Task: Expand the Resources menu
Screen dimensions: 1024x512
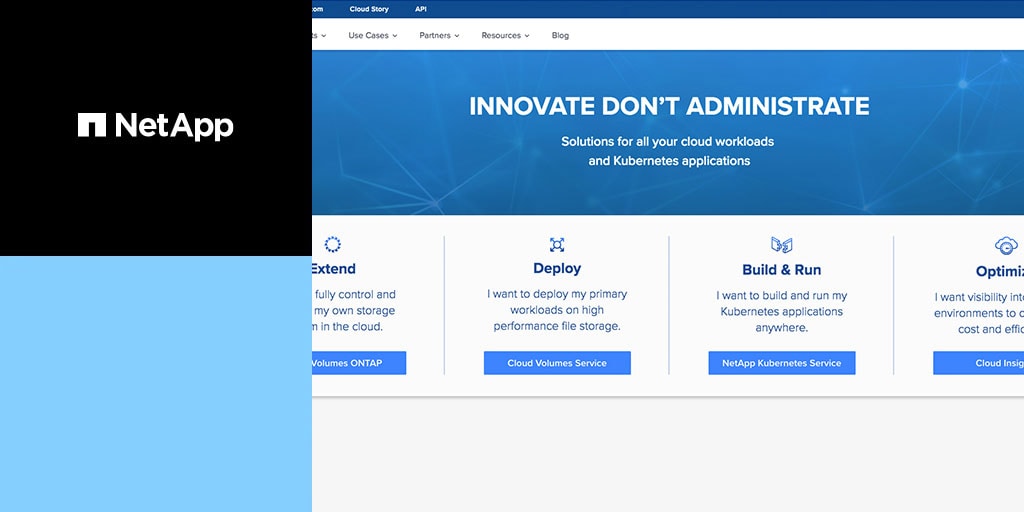Action: click(x=505, y=35)
